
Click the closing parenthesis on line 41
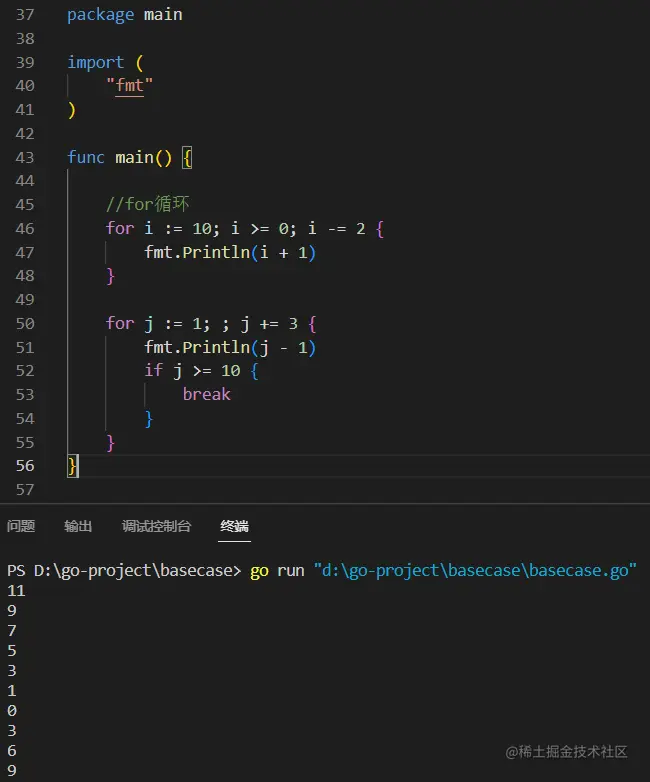coord(72,110)
